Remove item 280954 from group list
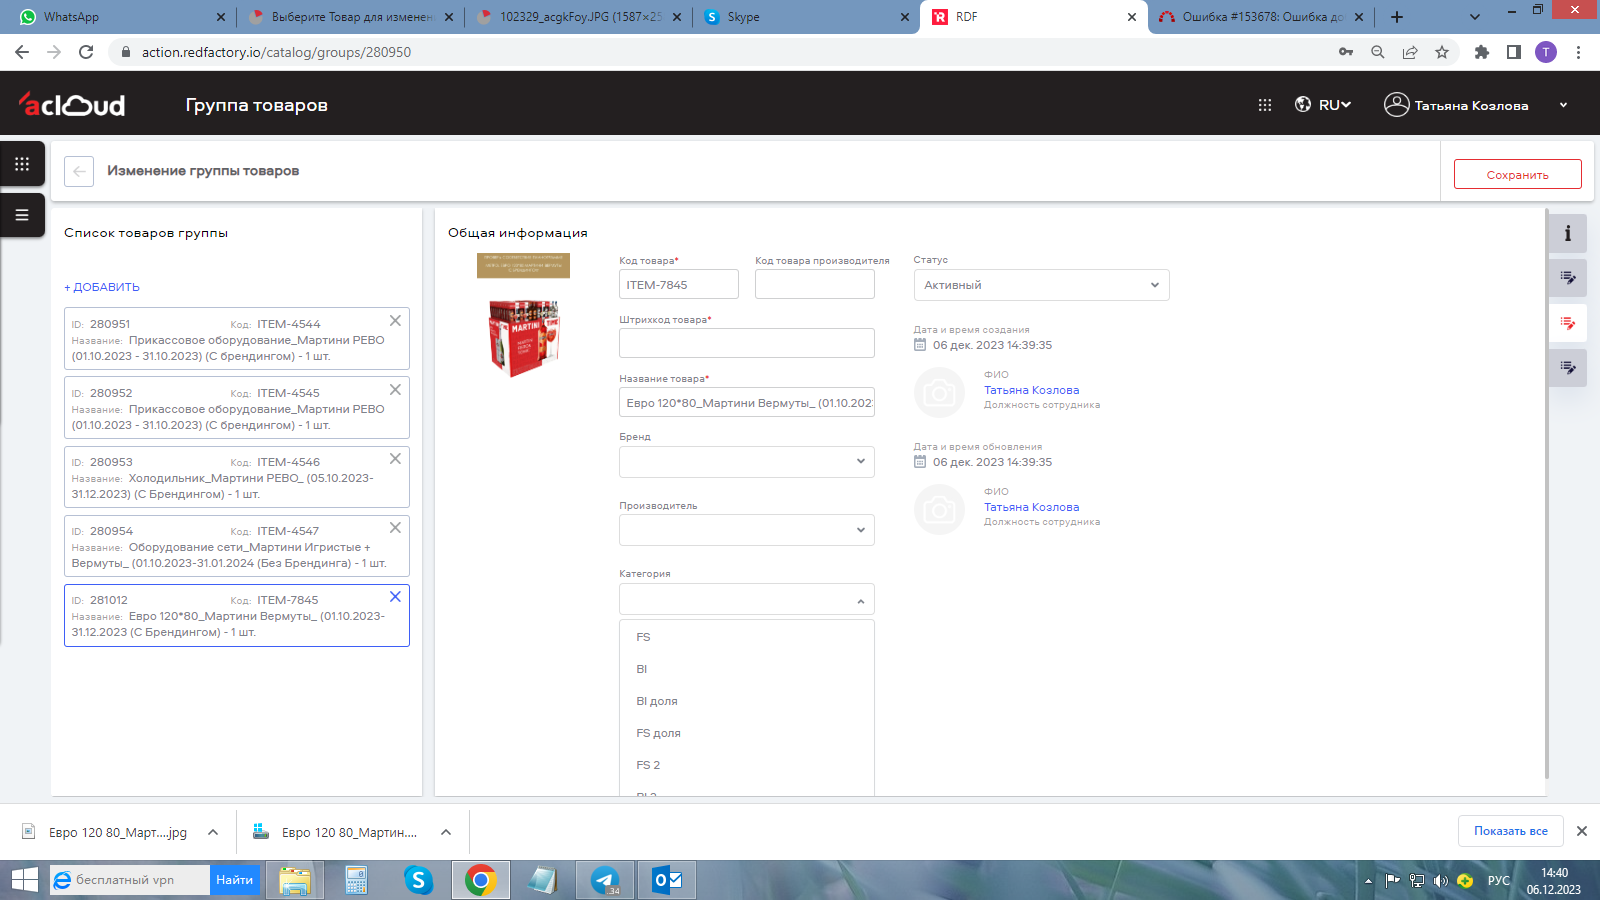Viewport: 1600px width, 900px height. (x=395, y=528)
